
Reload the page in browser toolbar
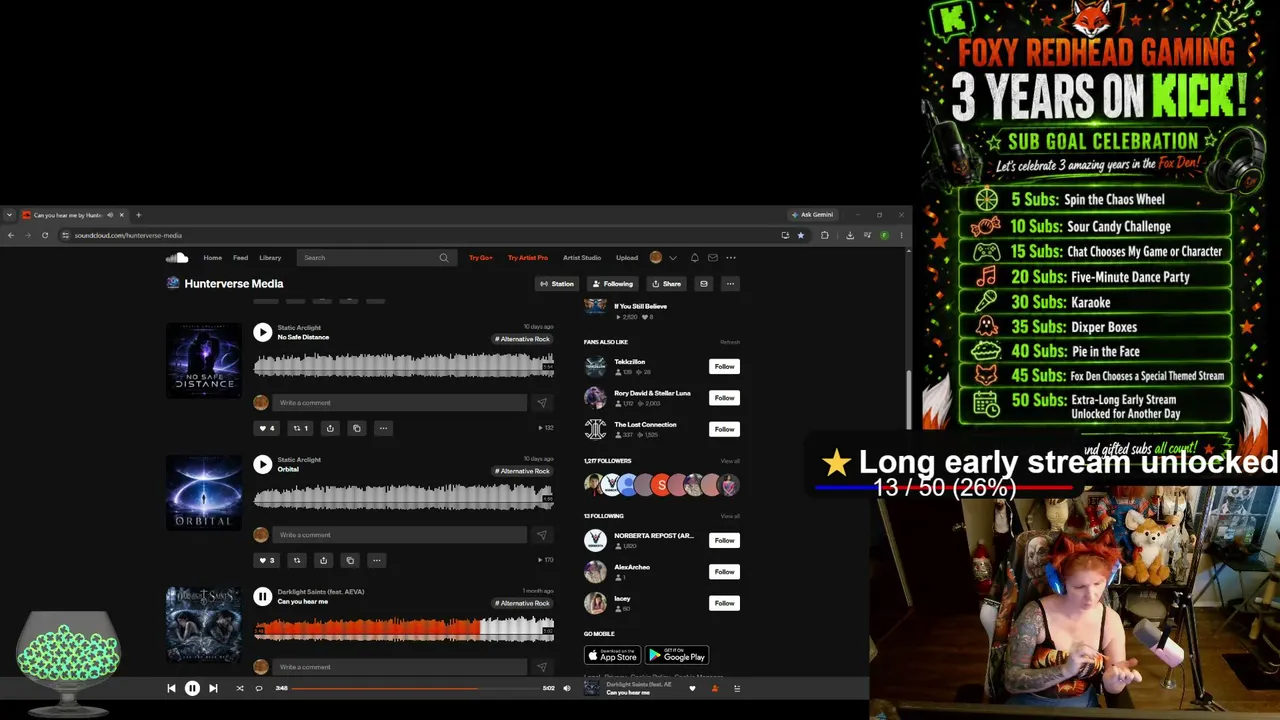point(45,235)
